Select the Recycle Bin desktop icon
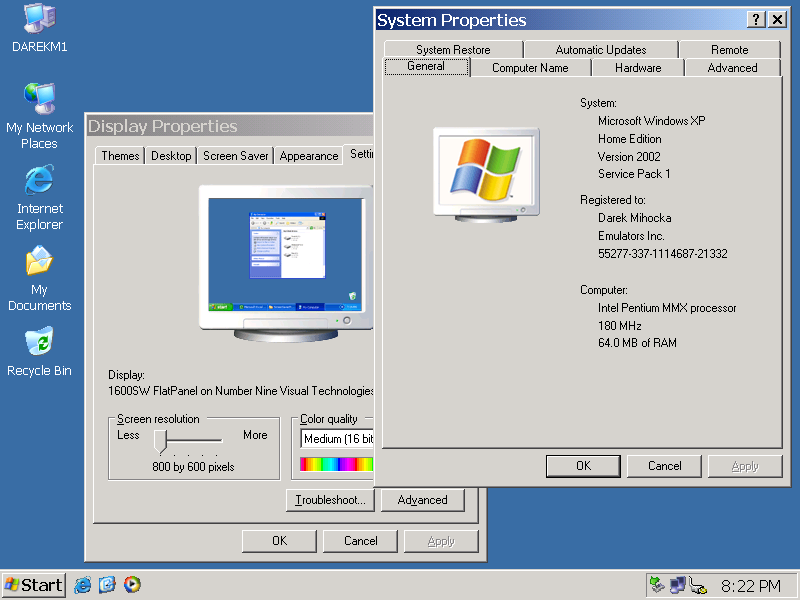Image resolution: width=800 pixels, height=600 pixels. pyautogui.click(x=39, y=352)
